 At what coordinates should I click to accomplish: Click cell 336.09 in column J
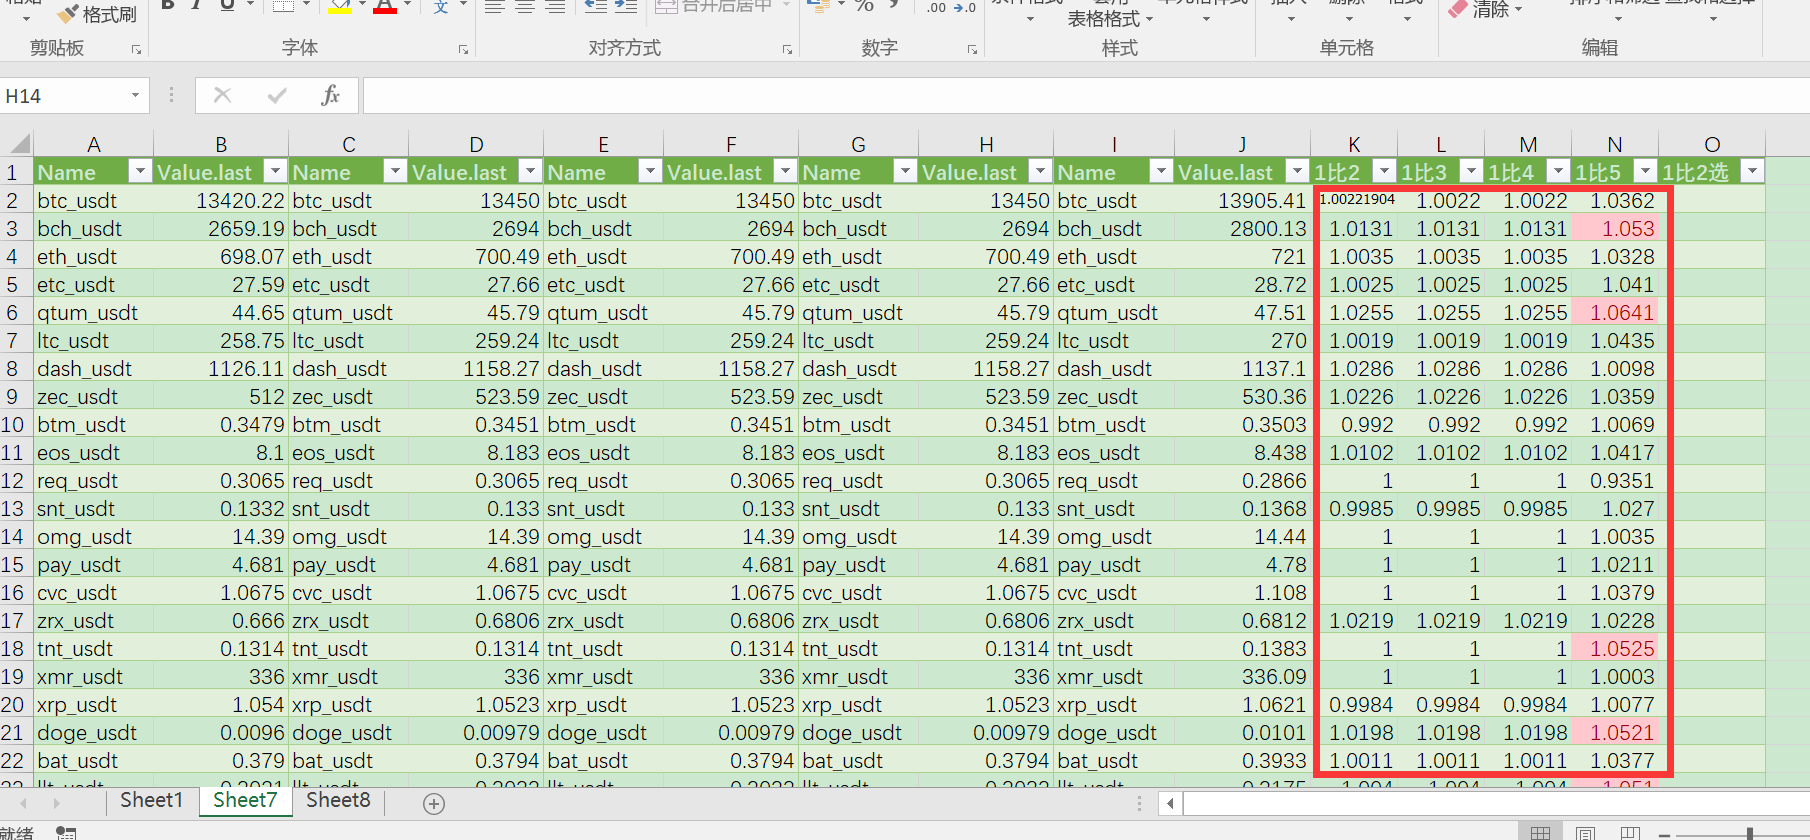[1241, 677]
